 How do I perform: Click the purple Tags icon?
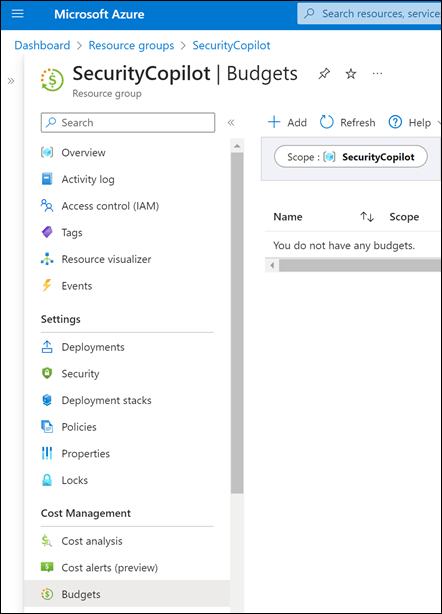[47, 232]
